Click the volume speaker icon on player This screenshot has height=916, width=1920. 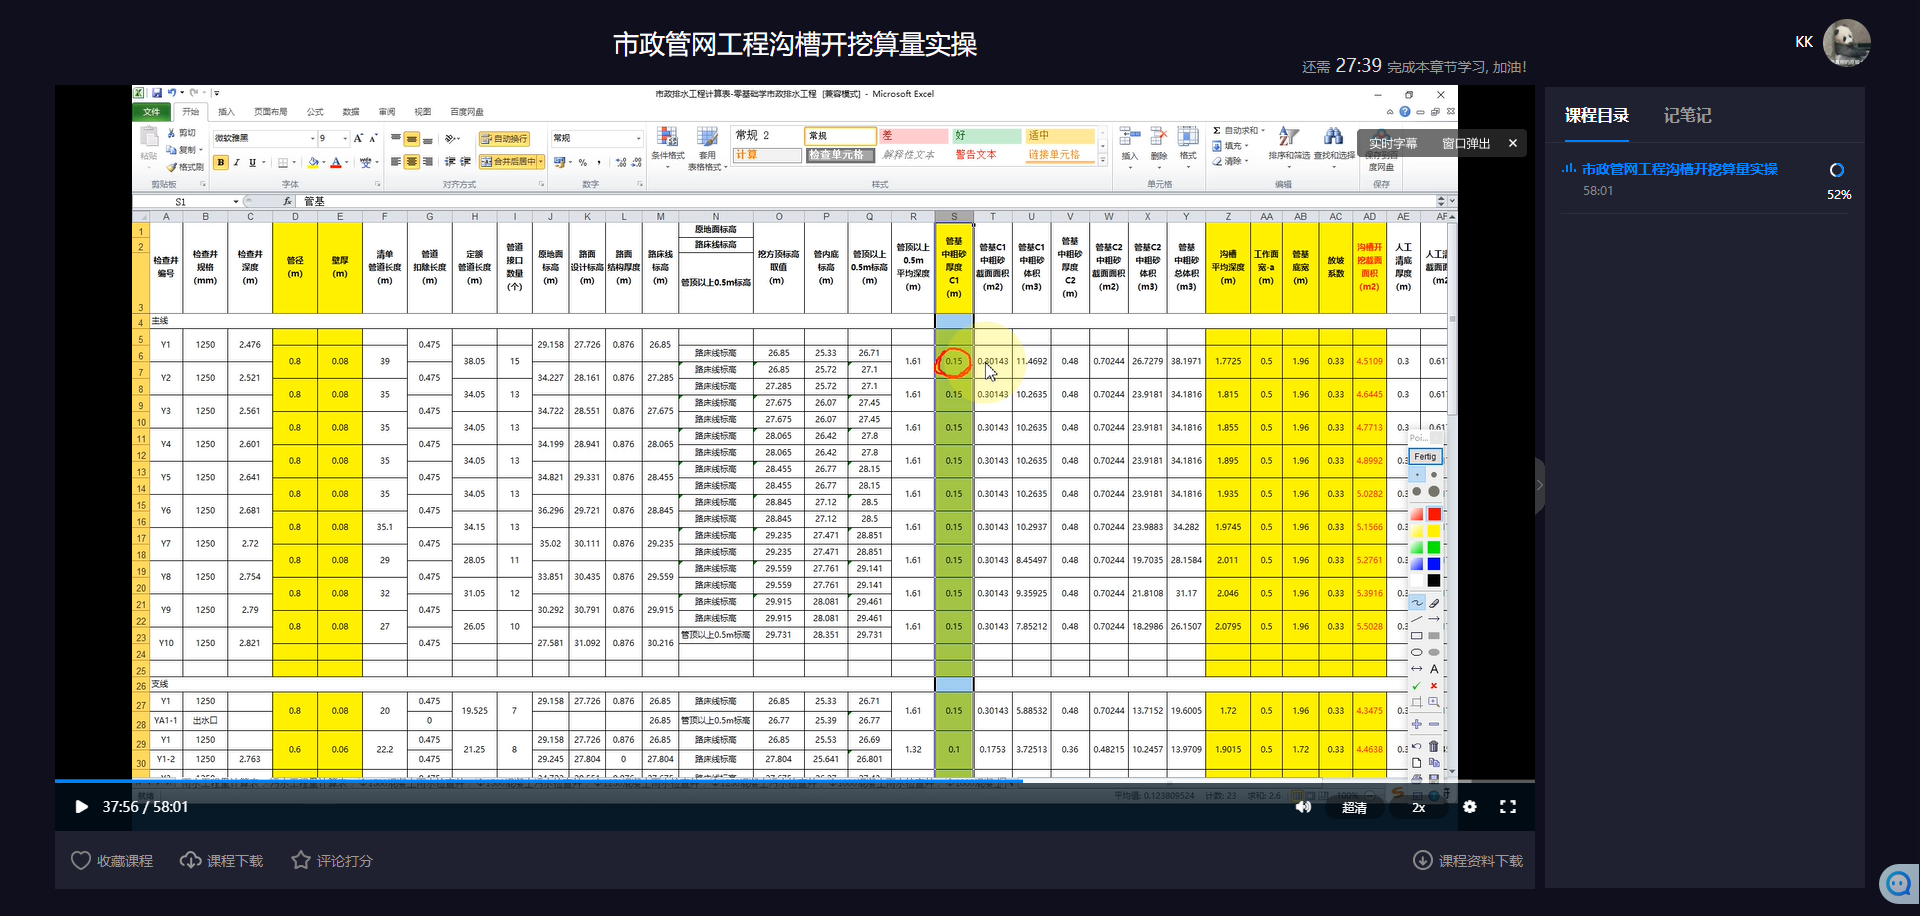coord(1303,807)
